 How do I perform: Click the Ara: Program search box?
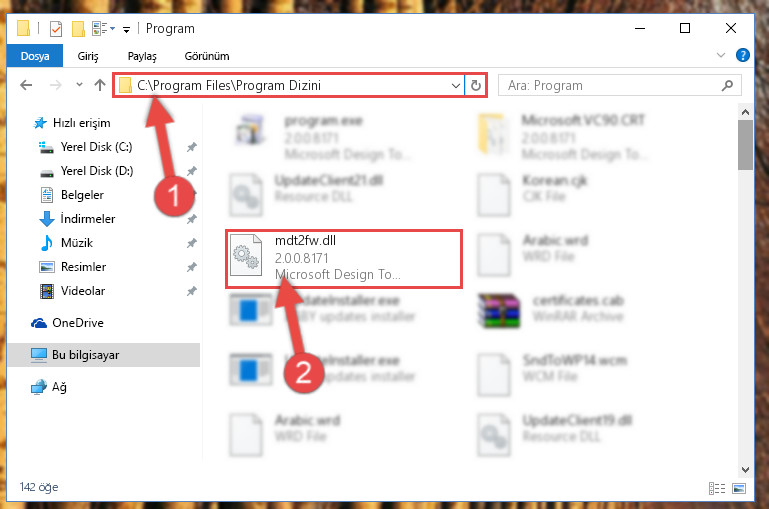coord(619,86)
